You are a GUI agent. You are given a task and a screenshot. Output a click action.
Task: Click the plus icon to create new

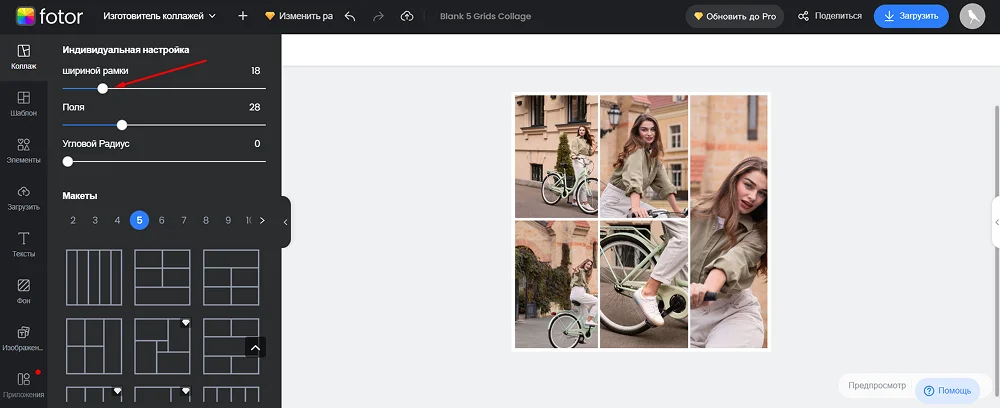[243, 17]
